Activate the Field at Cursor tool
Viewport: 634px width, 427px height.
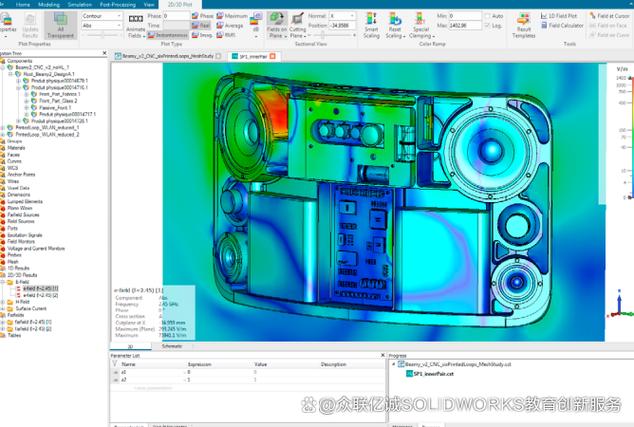click(x=609, y=16)
